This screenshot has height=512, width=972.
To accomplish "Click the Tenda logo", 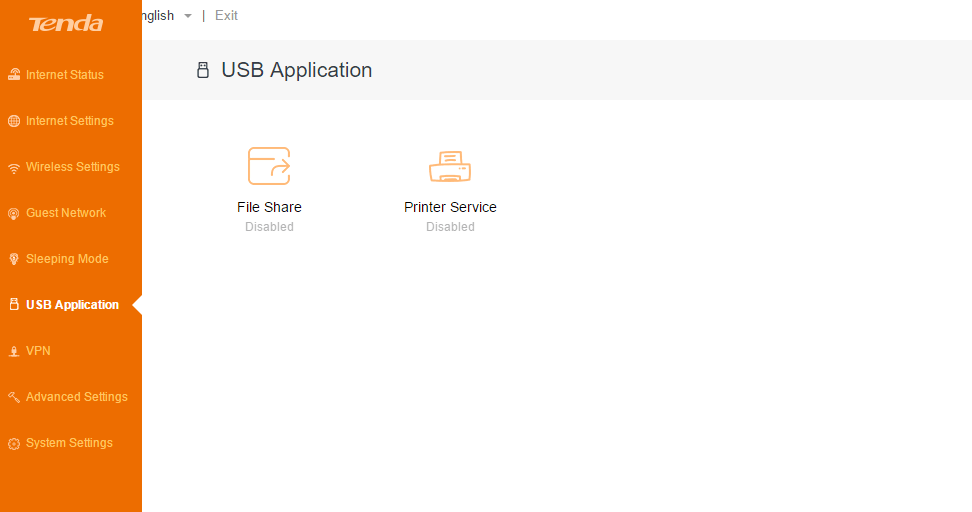I will pos(66,23).
